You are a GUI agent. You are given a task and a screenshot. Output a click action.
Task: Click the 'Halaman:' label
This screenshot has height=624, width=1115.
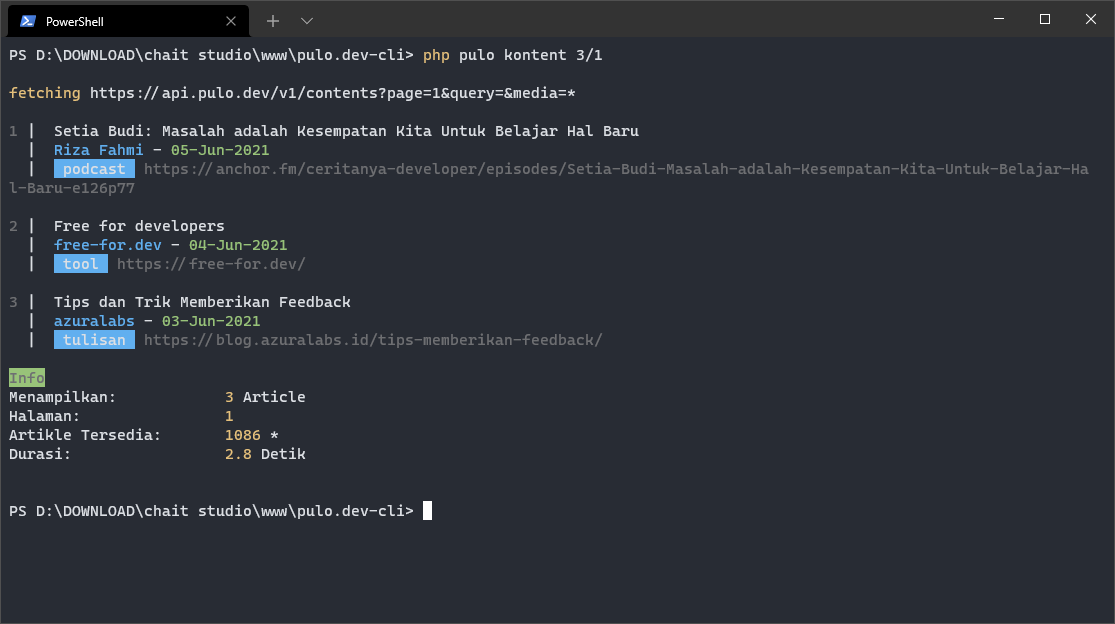[44, 416]
